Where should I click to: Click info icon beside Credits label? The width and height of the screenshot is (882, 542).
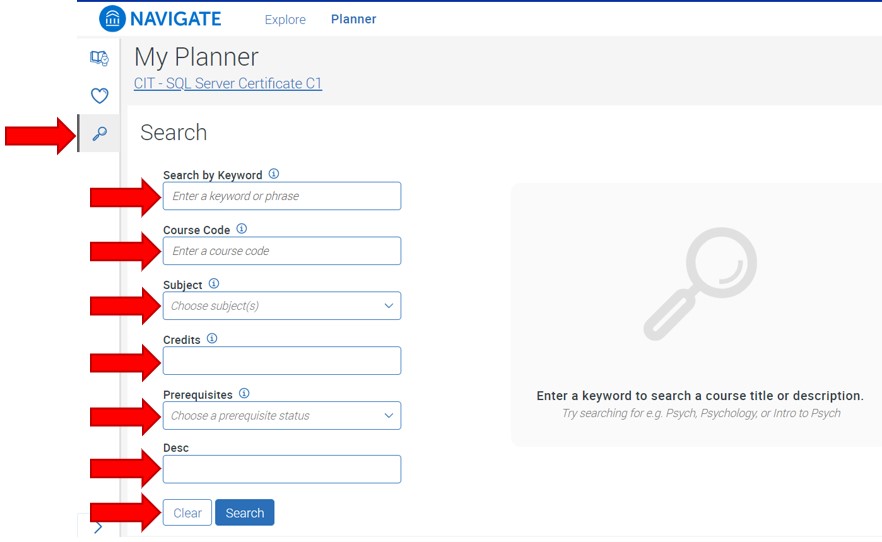(x=212, y=339)
